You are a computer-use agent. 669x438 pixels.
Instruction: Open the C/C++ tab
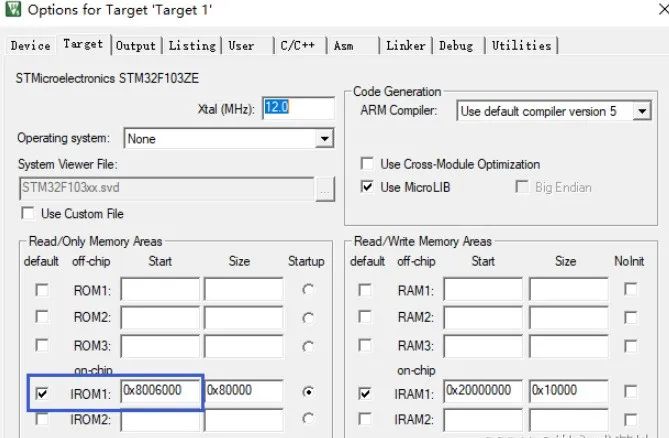[x=297, y=45]
